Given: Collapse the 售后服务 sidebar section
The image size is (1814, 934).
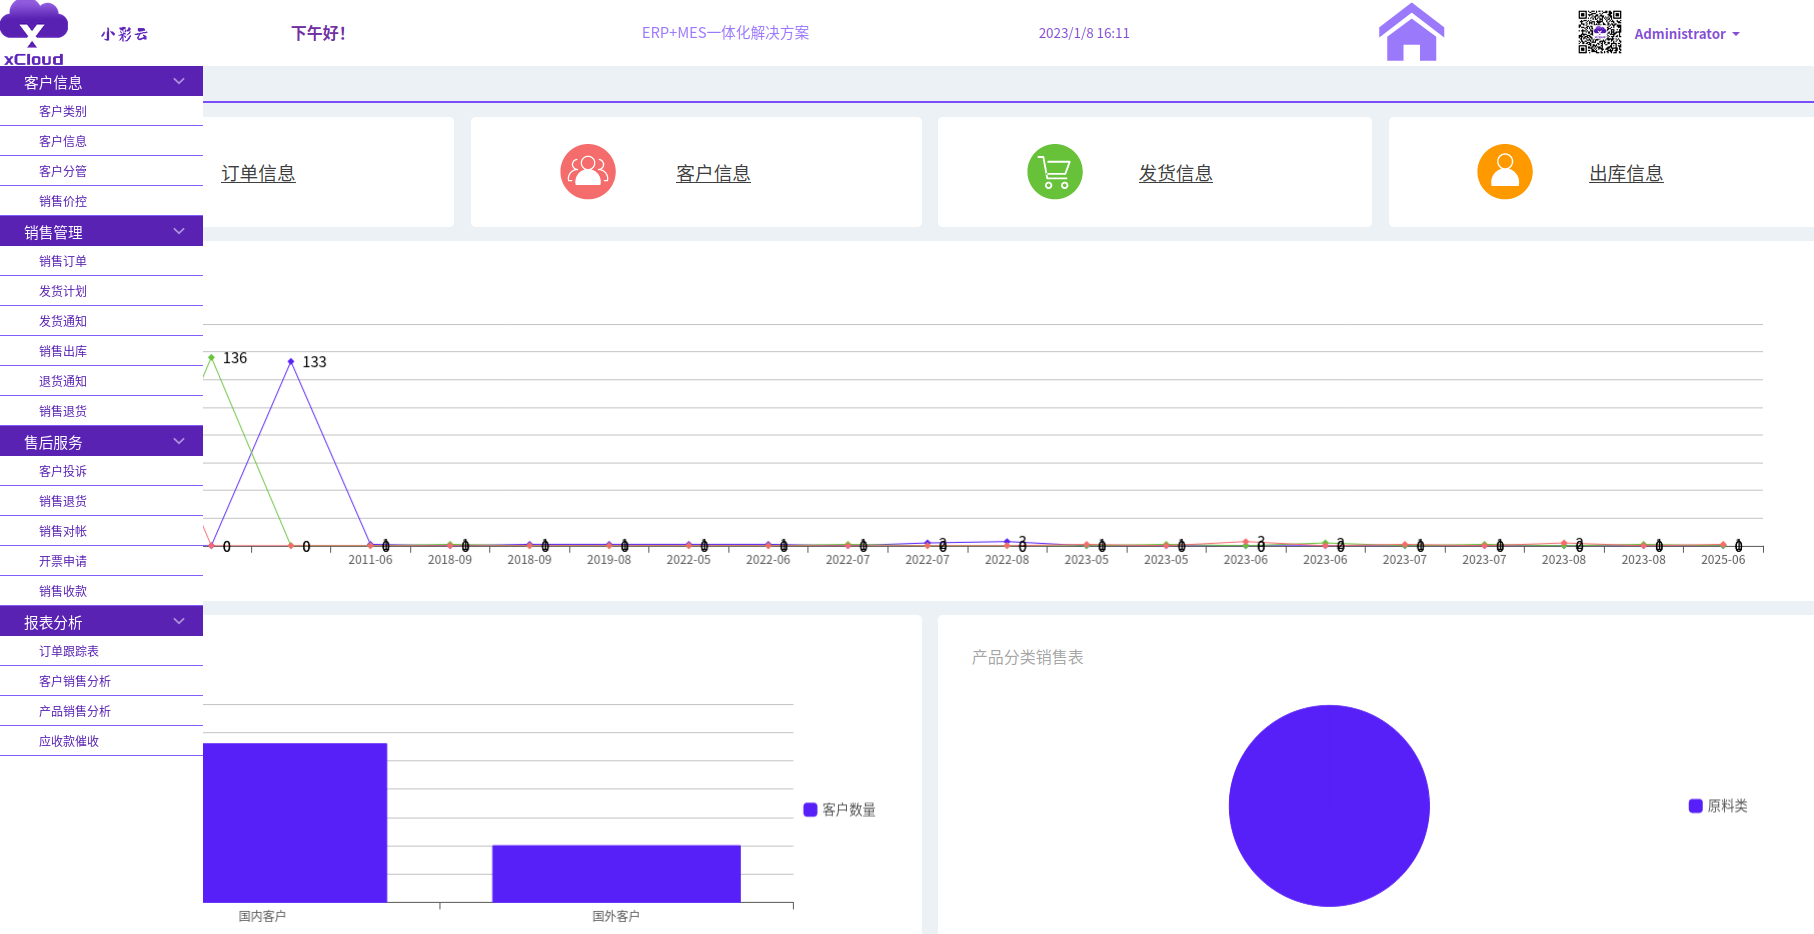Looking at the screenshot, I should click(x=101, y=441).
